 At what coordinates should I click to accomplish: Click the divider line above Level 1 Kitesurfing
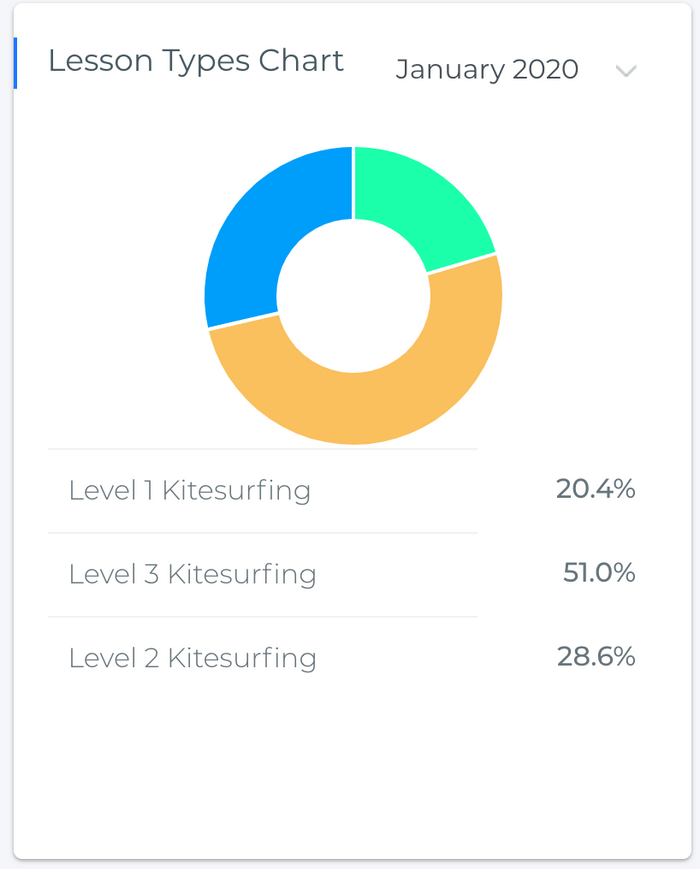[263, 449]
